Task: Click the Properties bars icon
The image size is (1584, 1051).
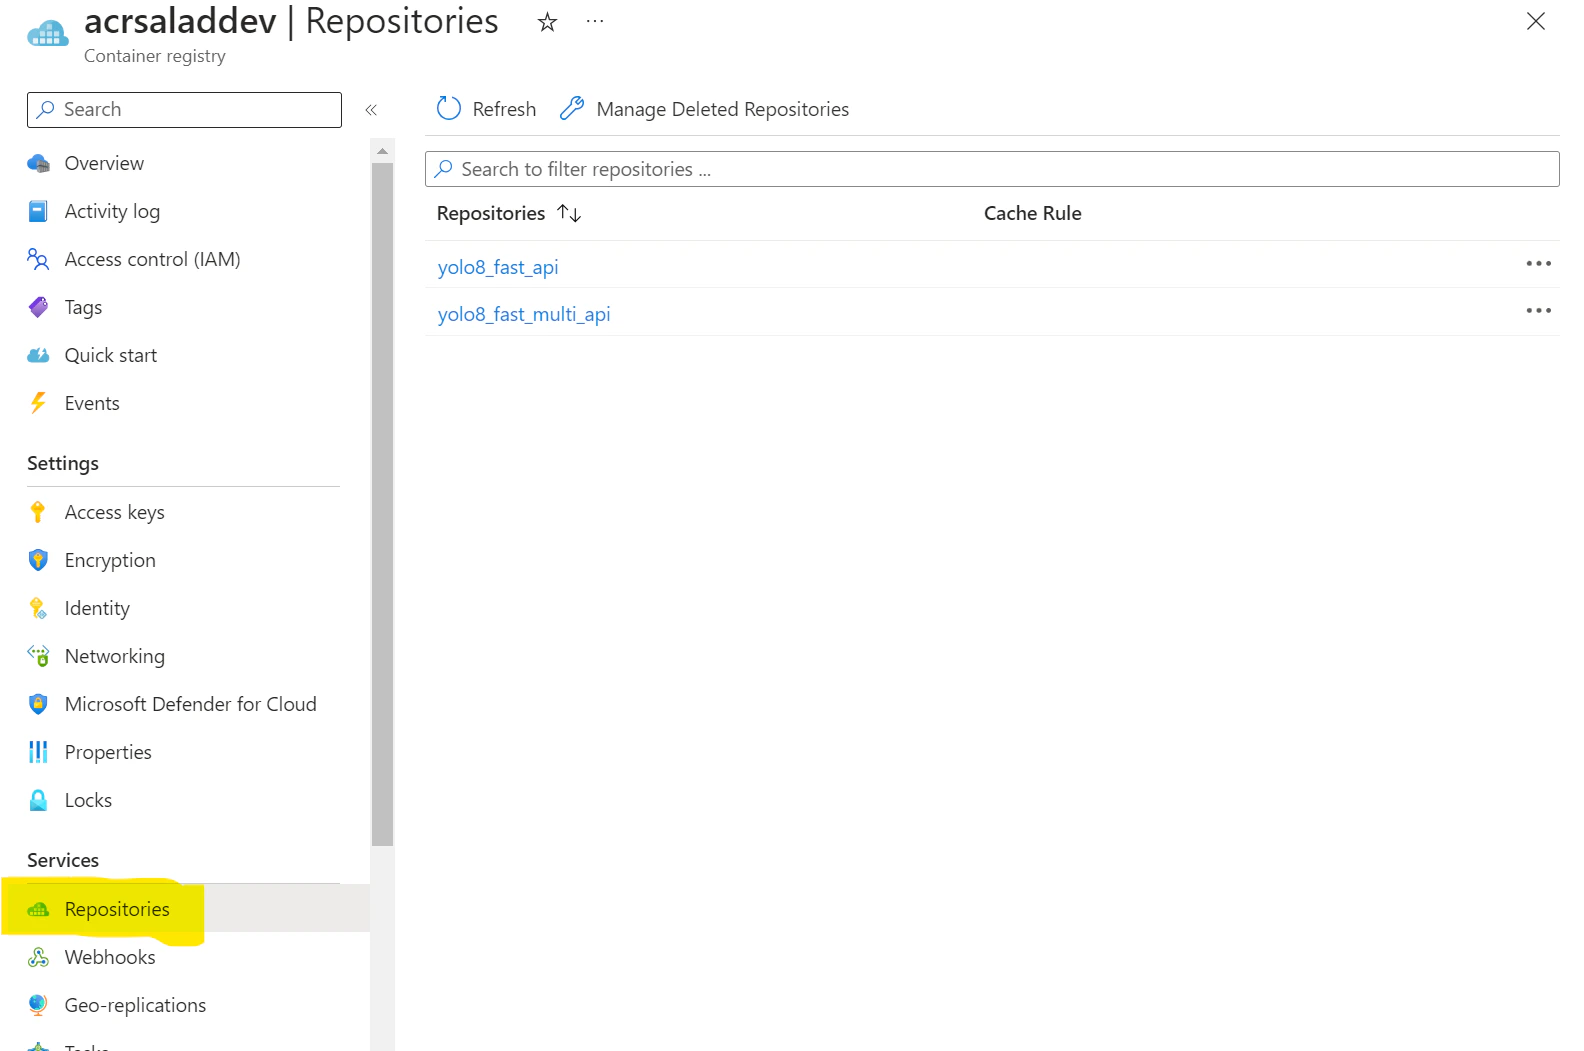Action: point(38,752)
